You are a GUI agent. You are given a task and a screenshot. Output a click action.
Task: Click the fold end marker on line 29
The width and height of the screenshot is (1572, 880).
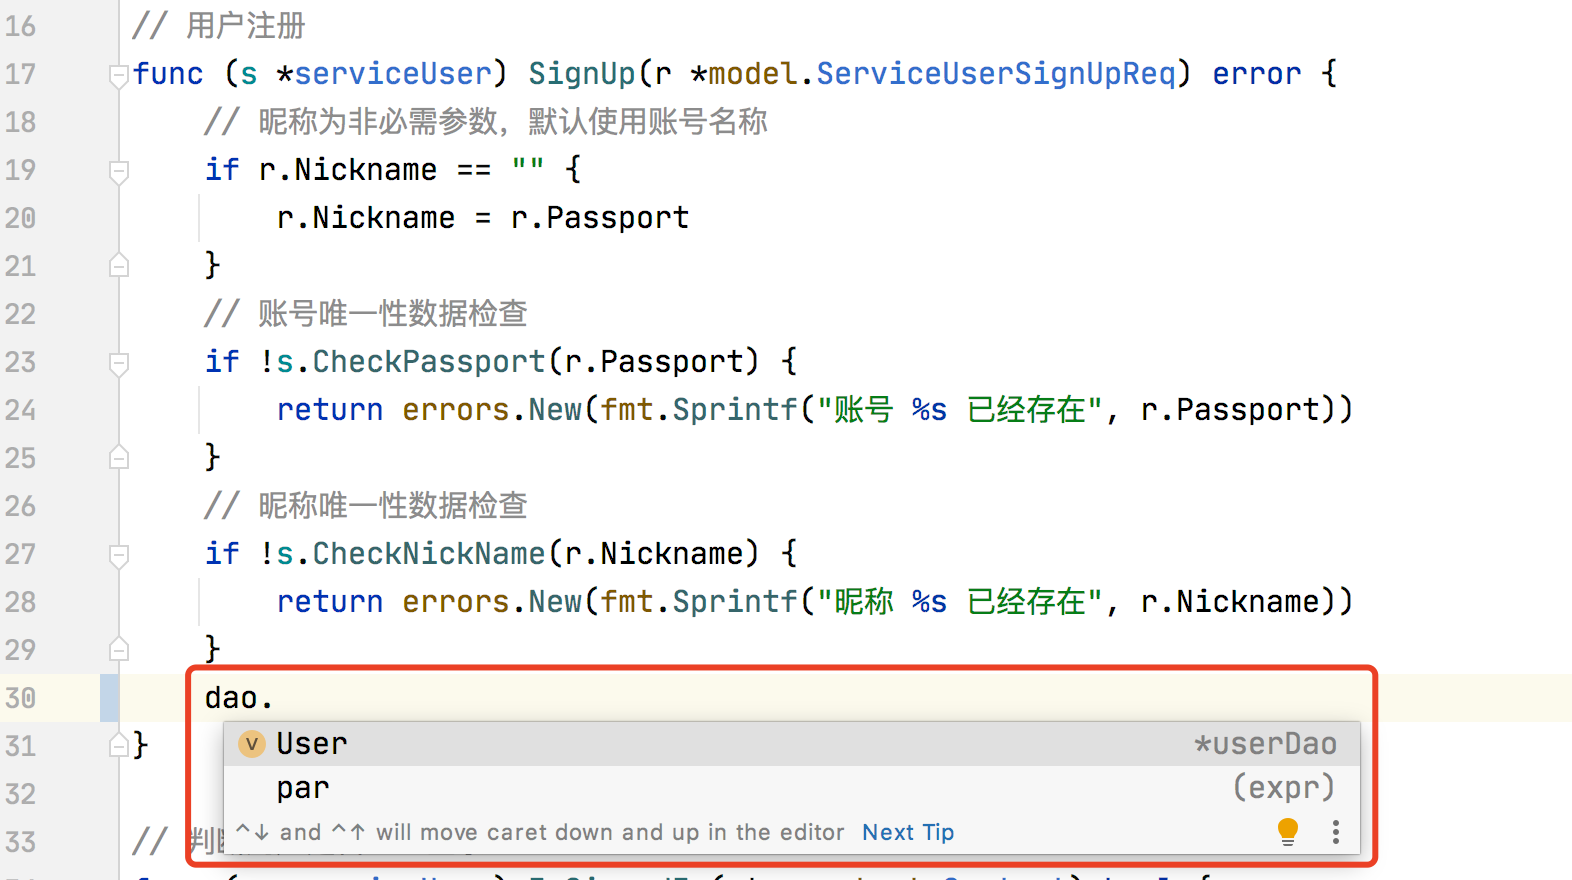[x=119, y=649]
